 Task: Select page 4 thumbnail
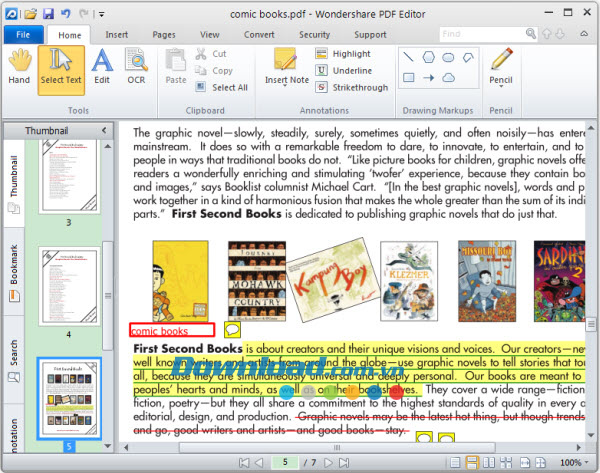(69, 286)
